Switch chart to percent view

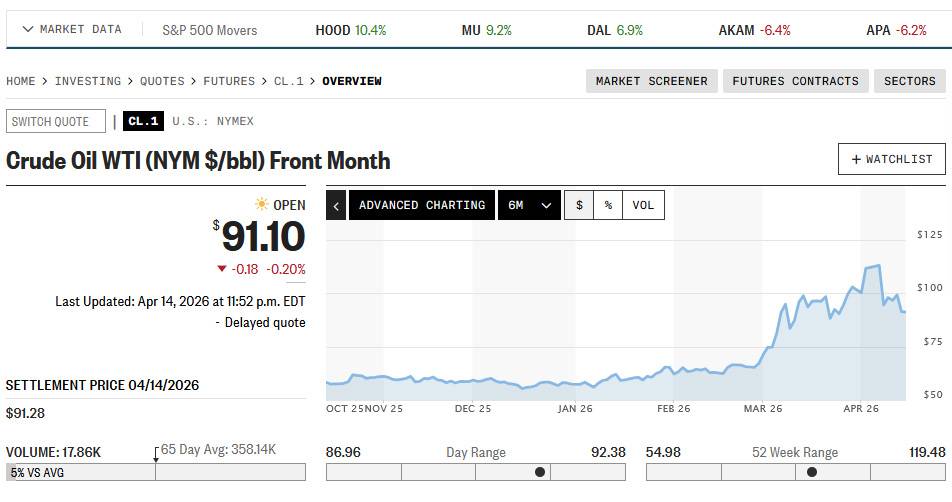pos(608,205)
